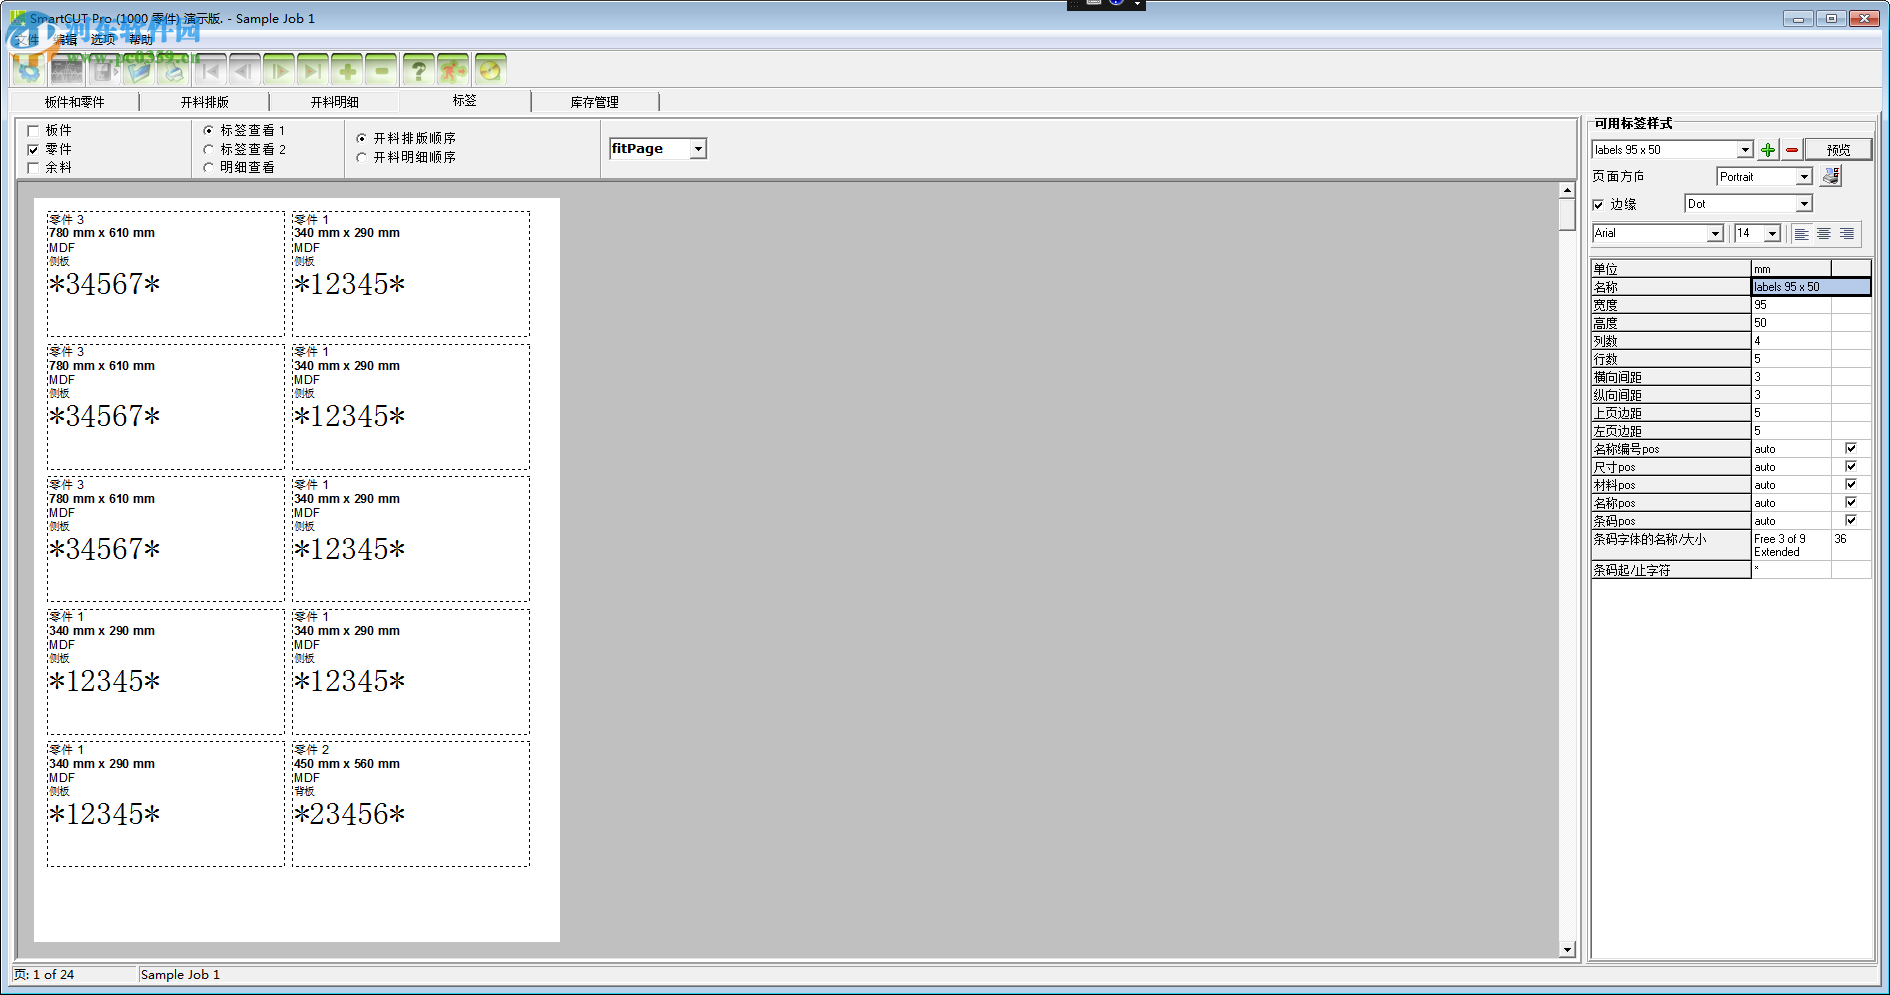Screen dimensions: 1890x995
Task: Go to last page toolbar button
Action: (313, 71)
